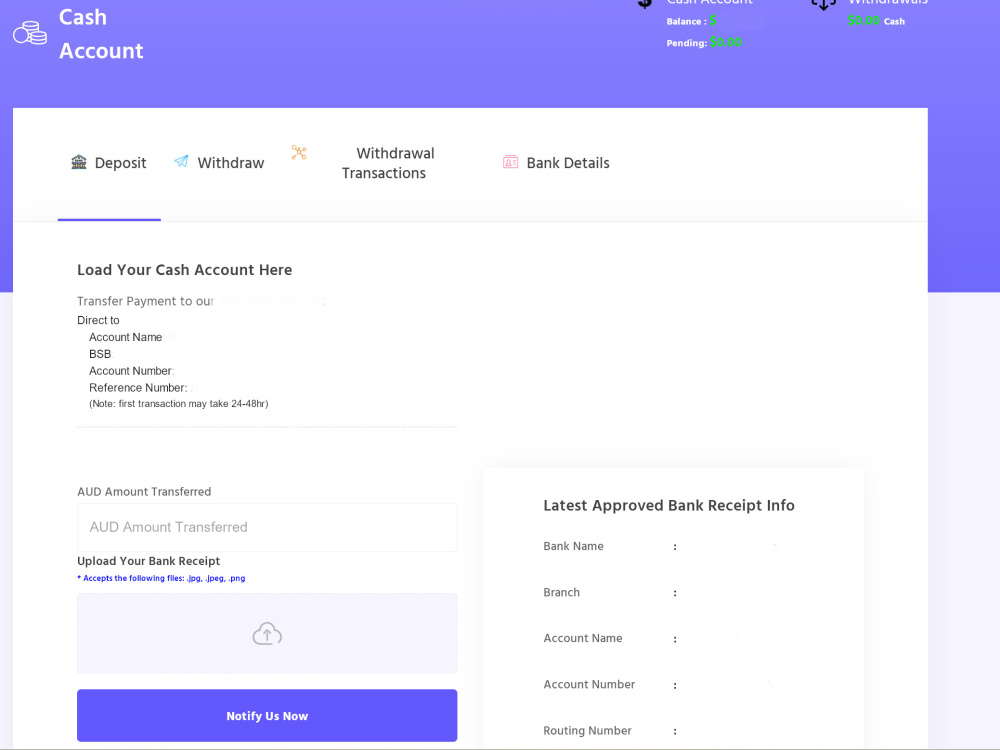
Task: Switch to the Bank Details tab
Action: (x=556, y=163)
